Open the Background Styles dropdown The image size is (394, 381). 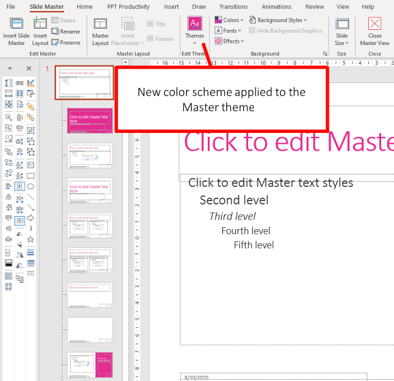click(x=278, y=20)
